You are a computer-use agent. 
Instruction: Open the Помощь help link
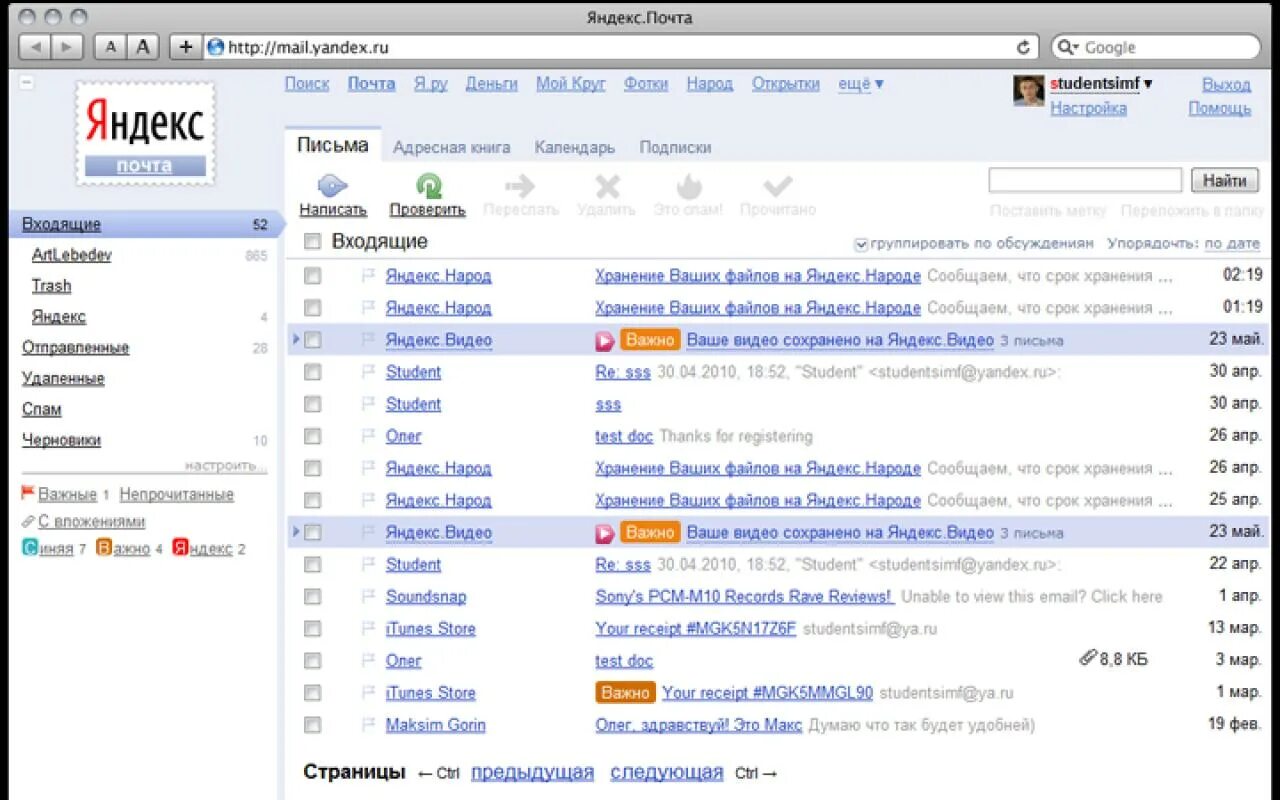[x=1220, y=108]
